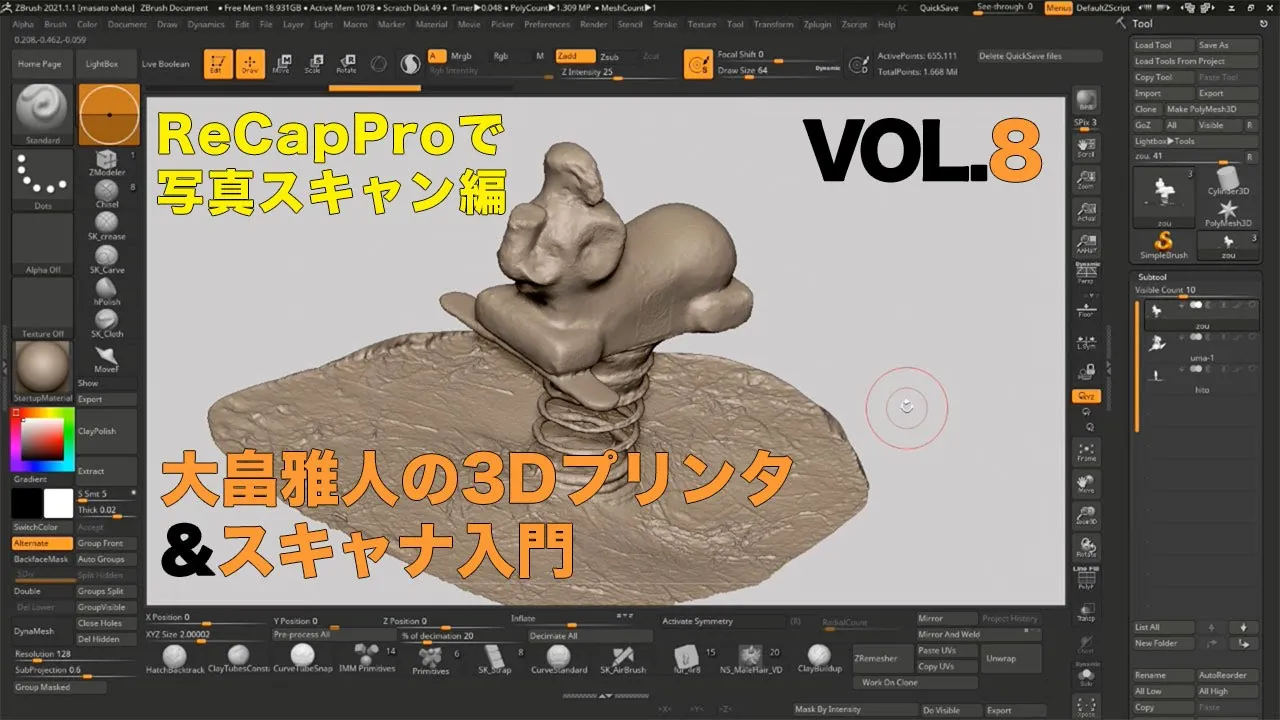This screenshot has width=1280, height=720.
Task: Toggle Live Boolean mode
Action: coord(166,64)
